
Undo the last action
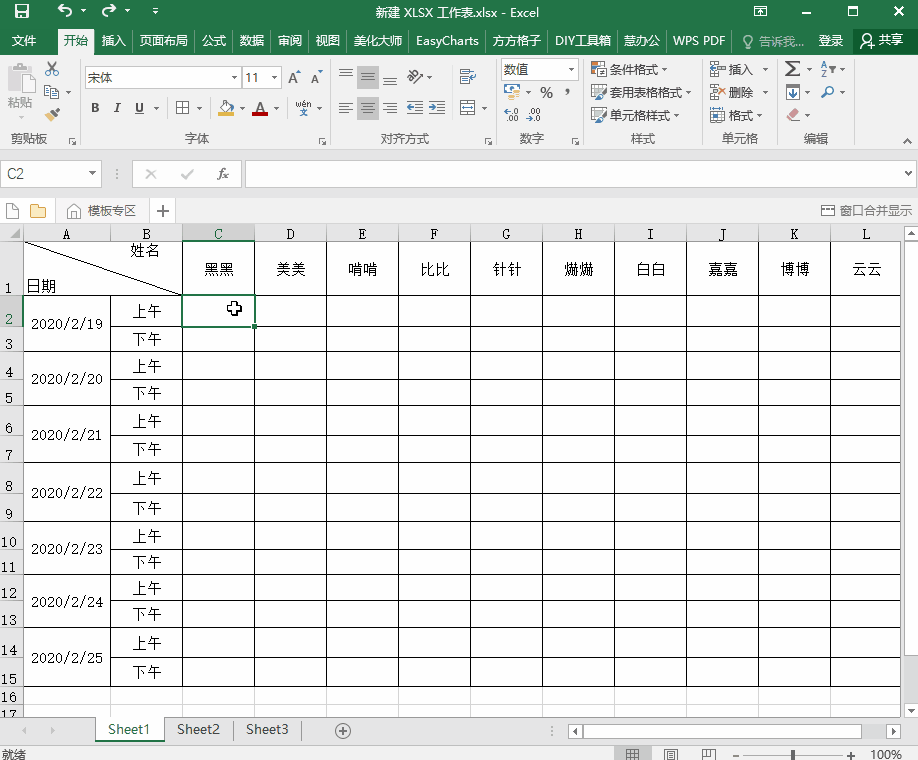pyautogui.click(x=64, y=11)
